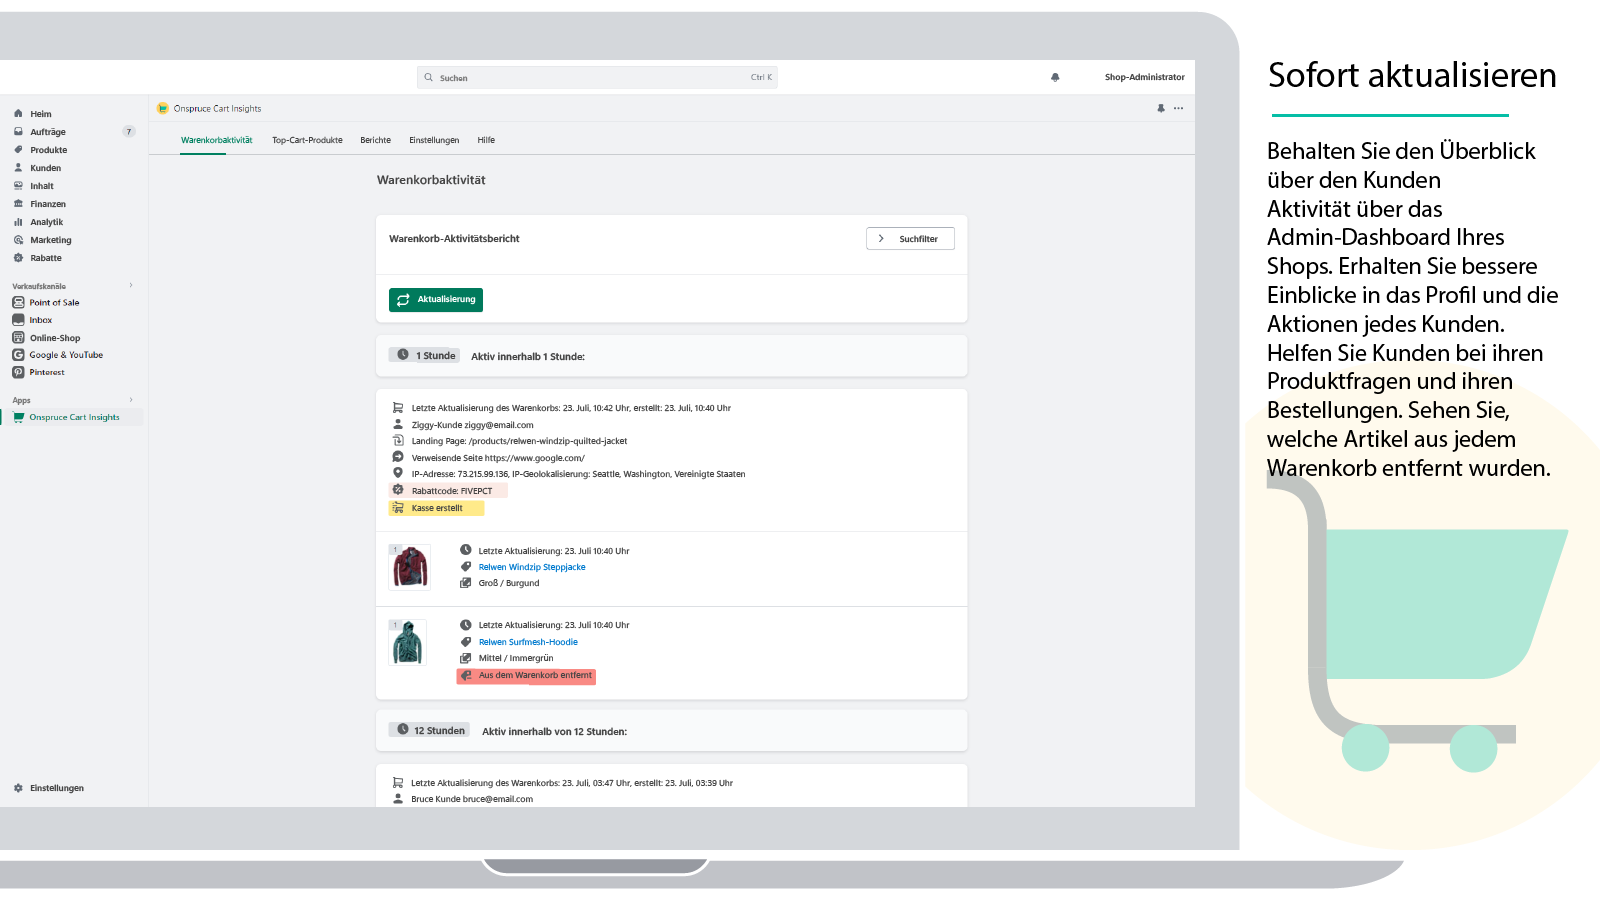The image size is (1600, 900).
Task: Open Inbox sales channel
Action: (x=40, y=320)
